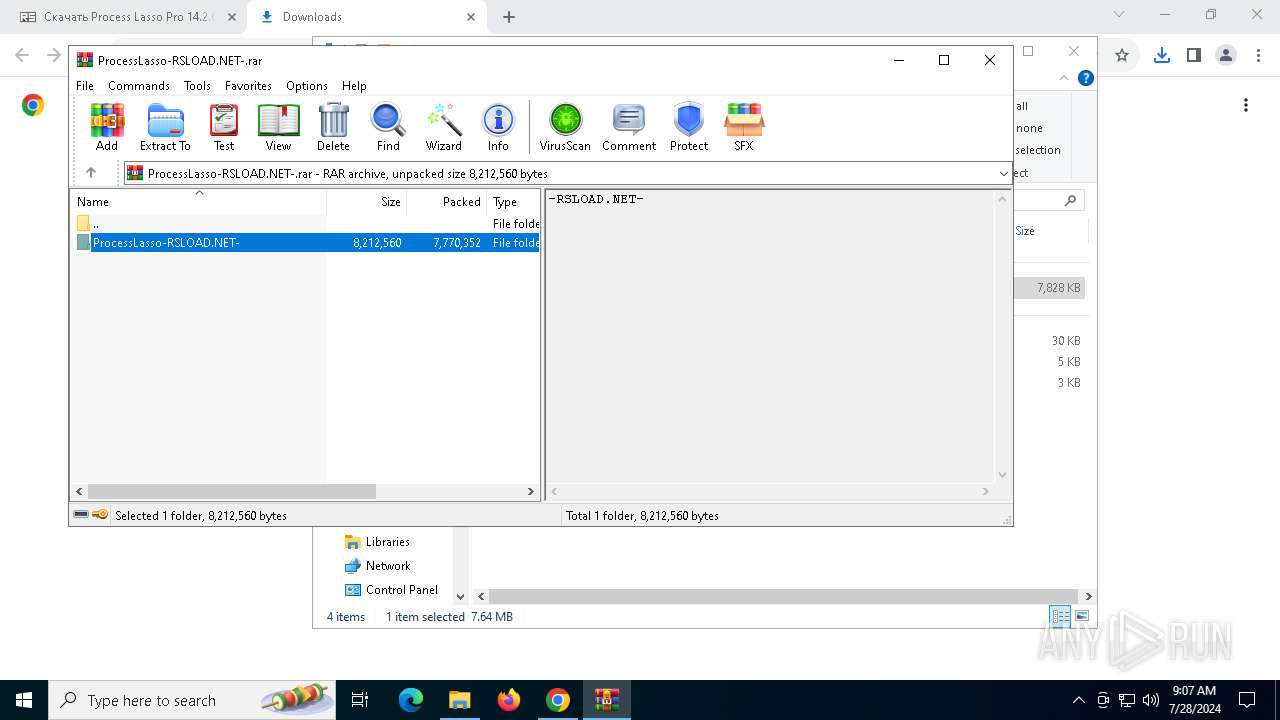Viewport: 1280px width, 720px height.
Task: Click the comment pane's up scroll arrow
Action: click(1002, 199)
